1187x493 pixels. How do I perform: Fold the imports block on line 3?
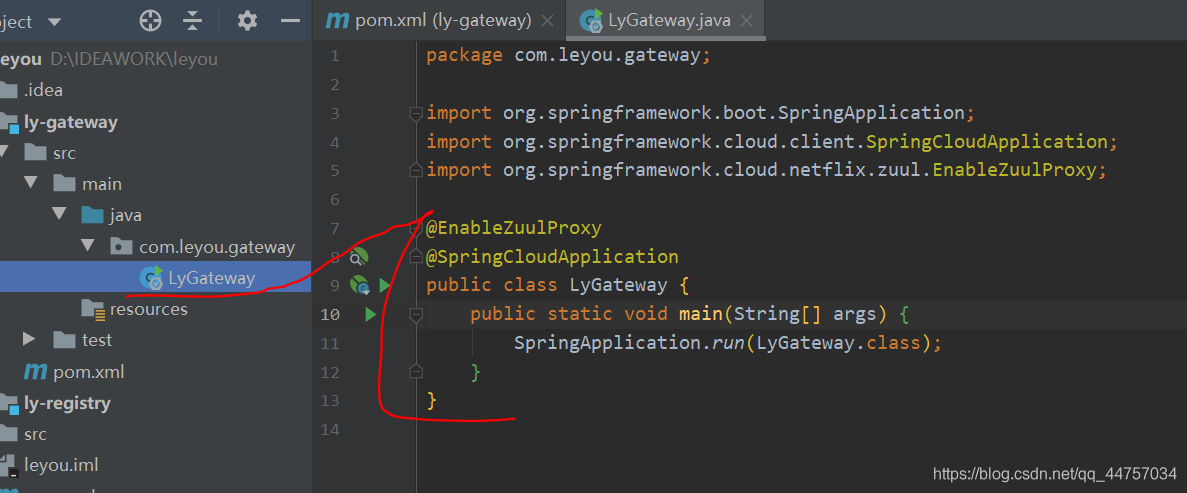pos(415,114)
